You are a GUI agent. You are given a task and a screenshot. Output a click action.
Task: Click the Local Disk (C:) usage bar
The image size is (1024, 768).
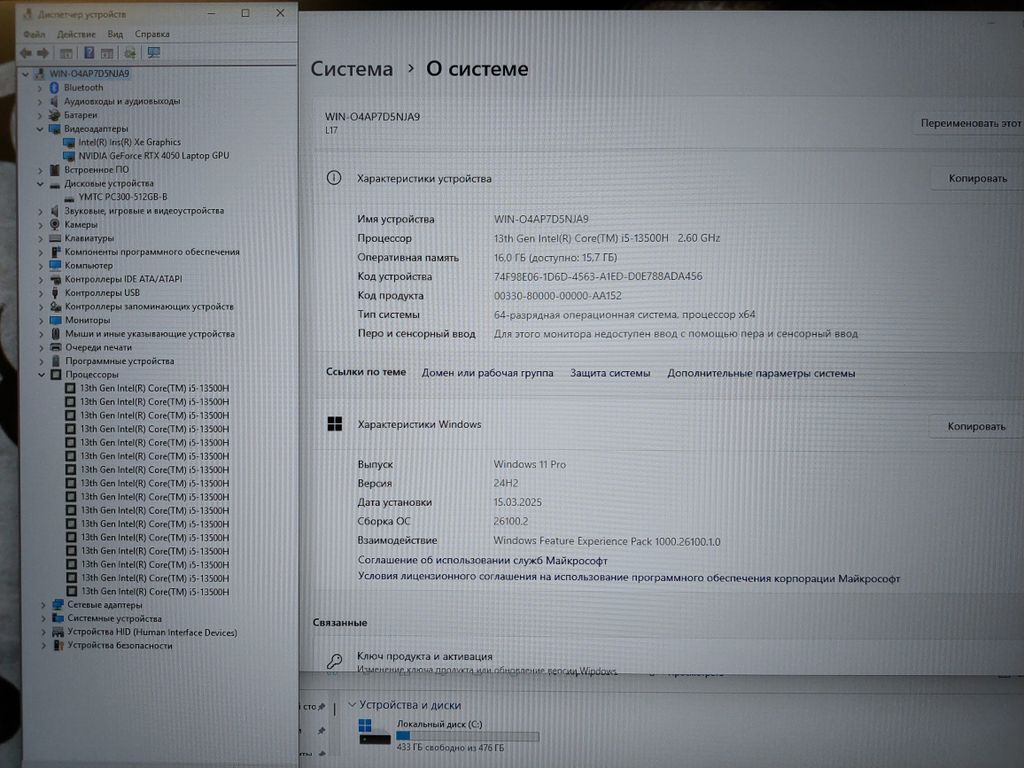point(467,737)
